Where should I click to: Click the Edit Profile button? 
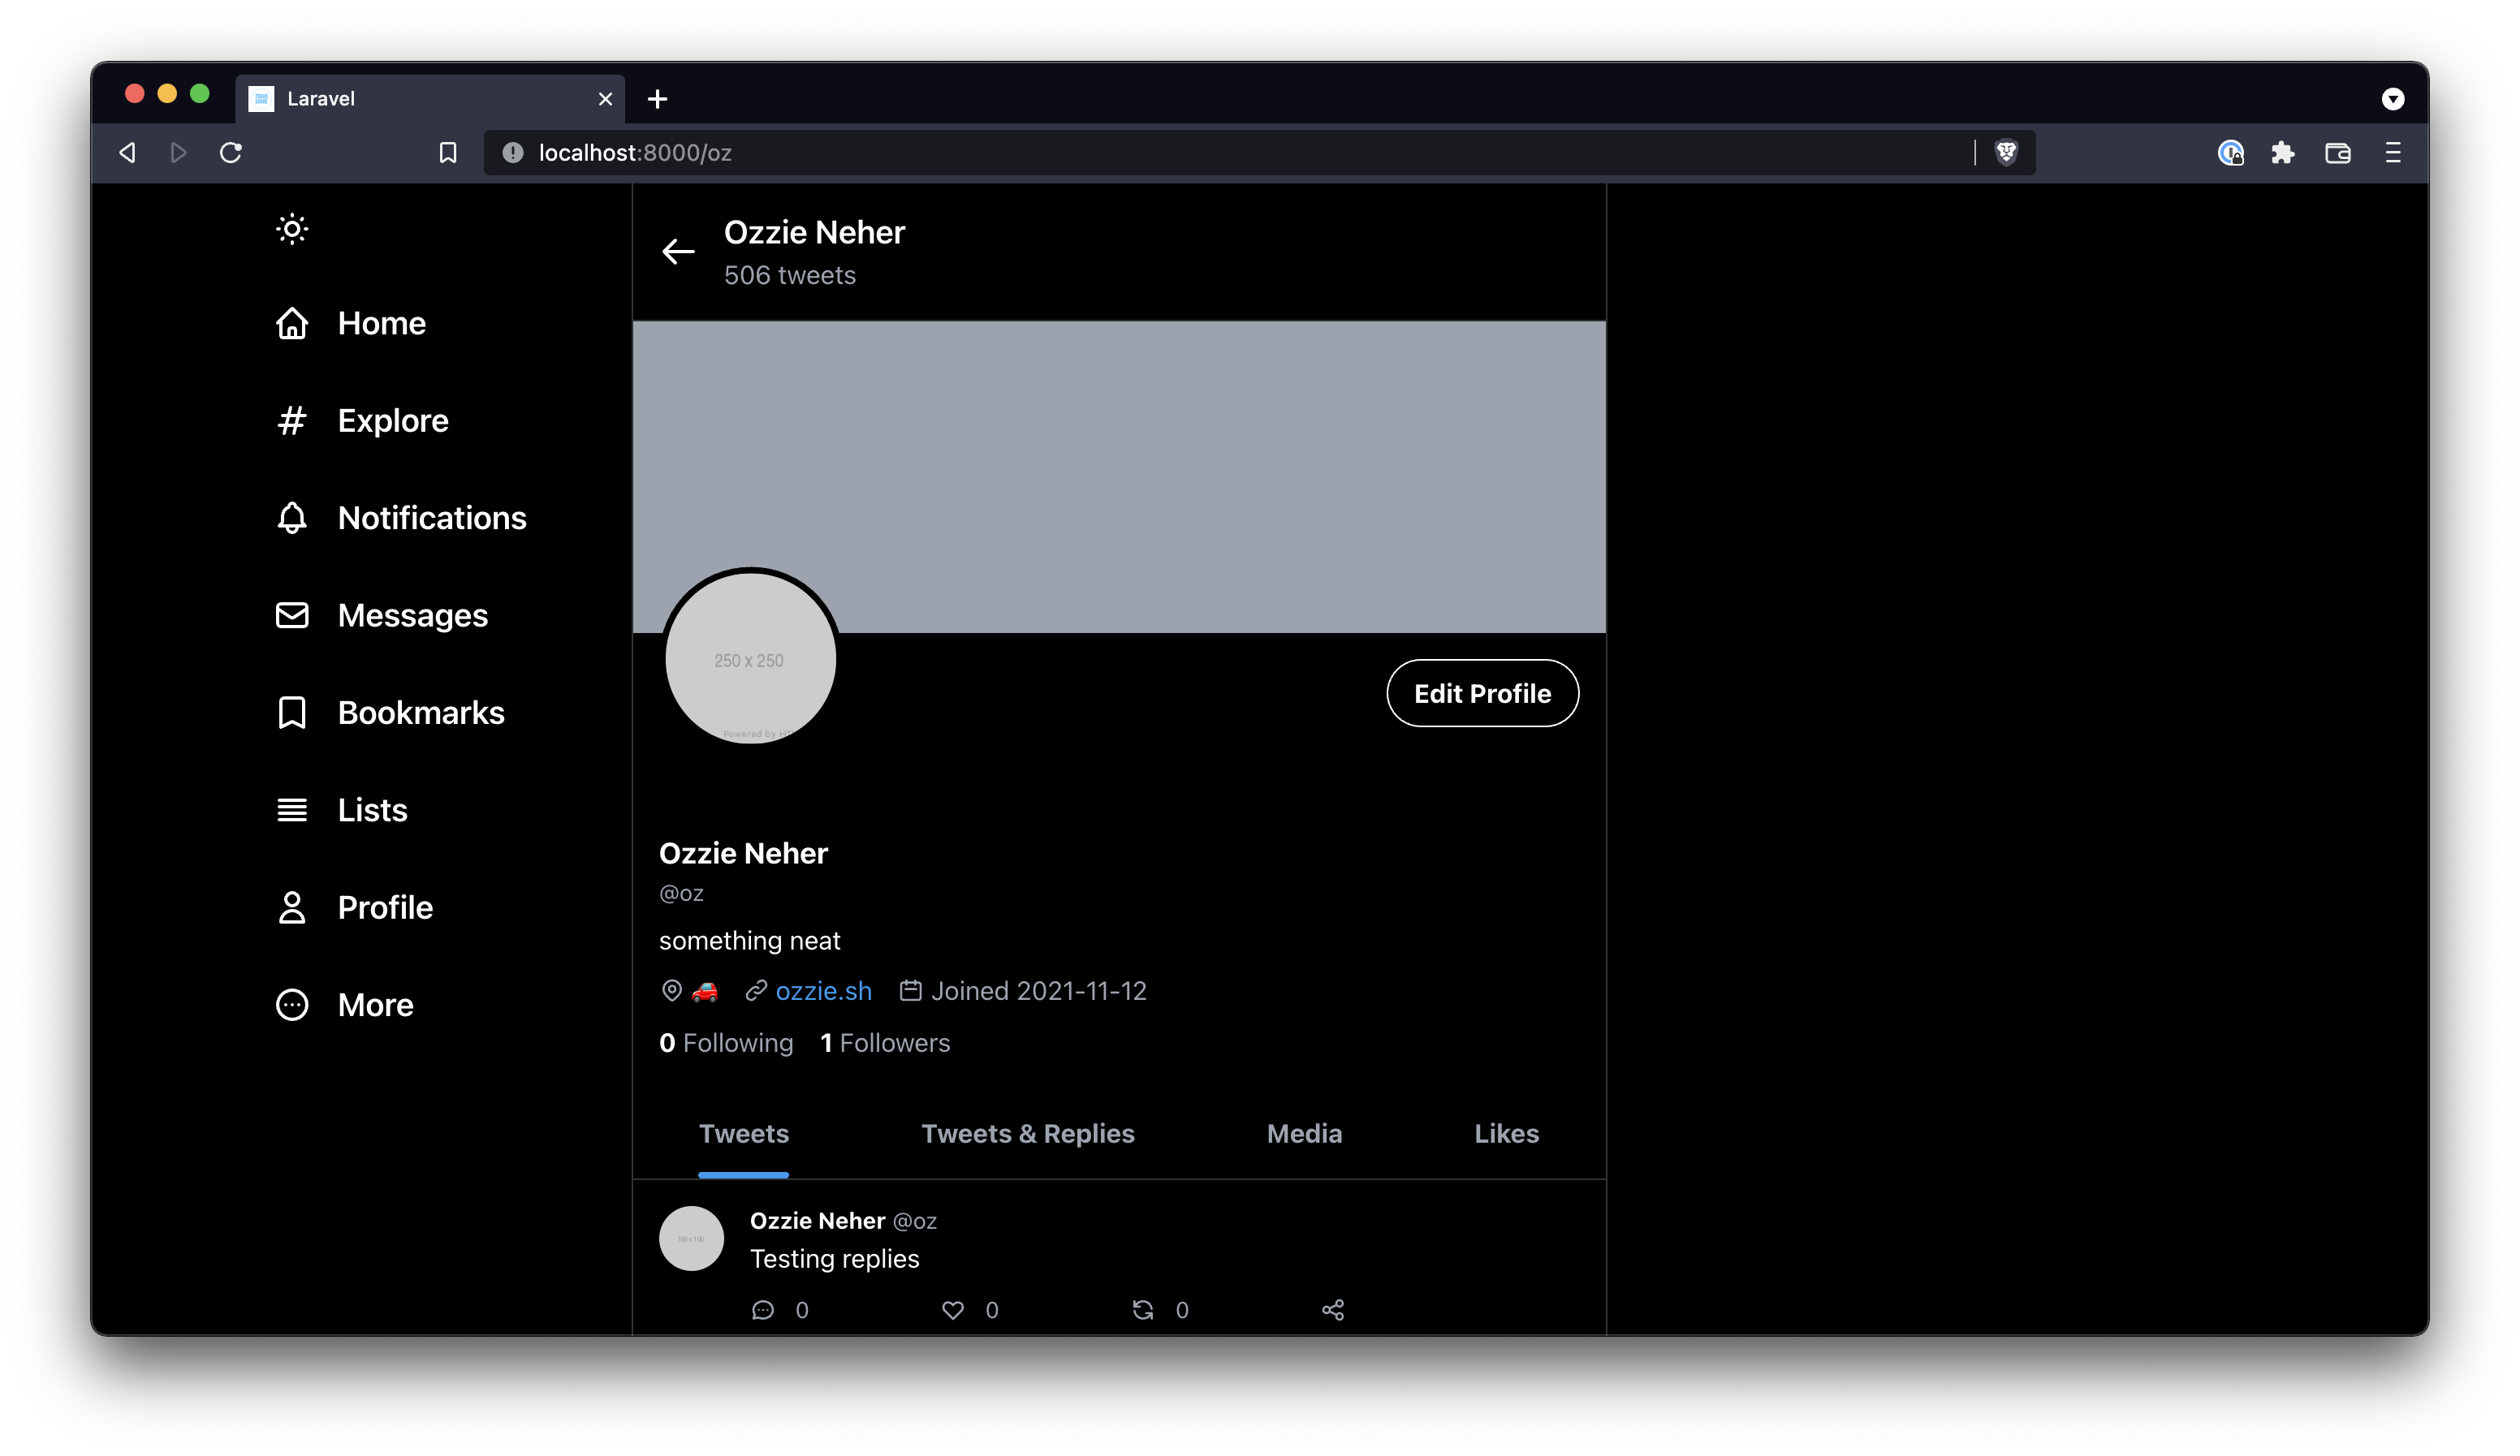point(1482,693)
